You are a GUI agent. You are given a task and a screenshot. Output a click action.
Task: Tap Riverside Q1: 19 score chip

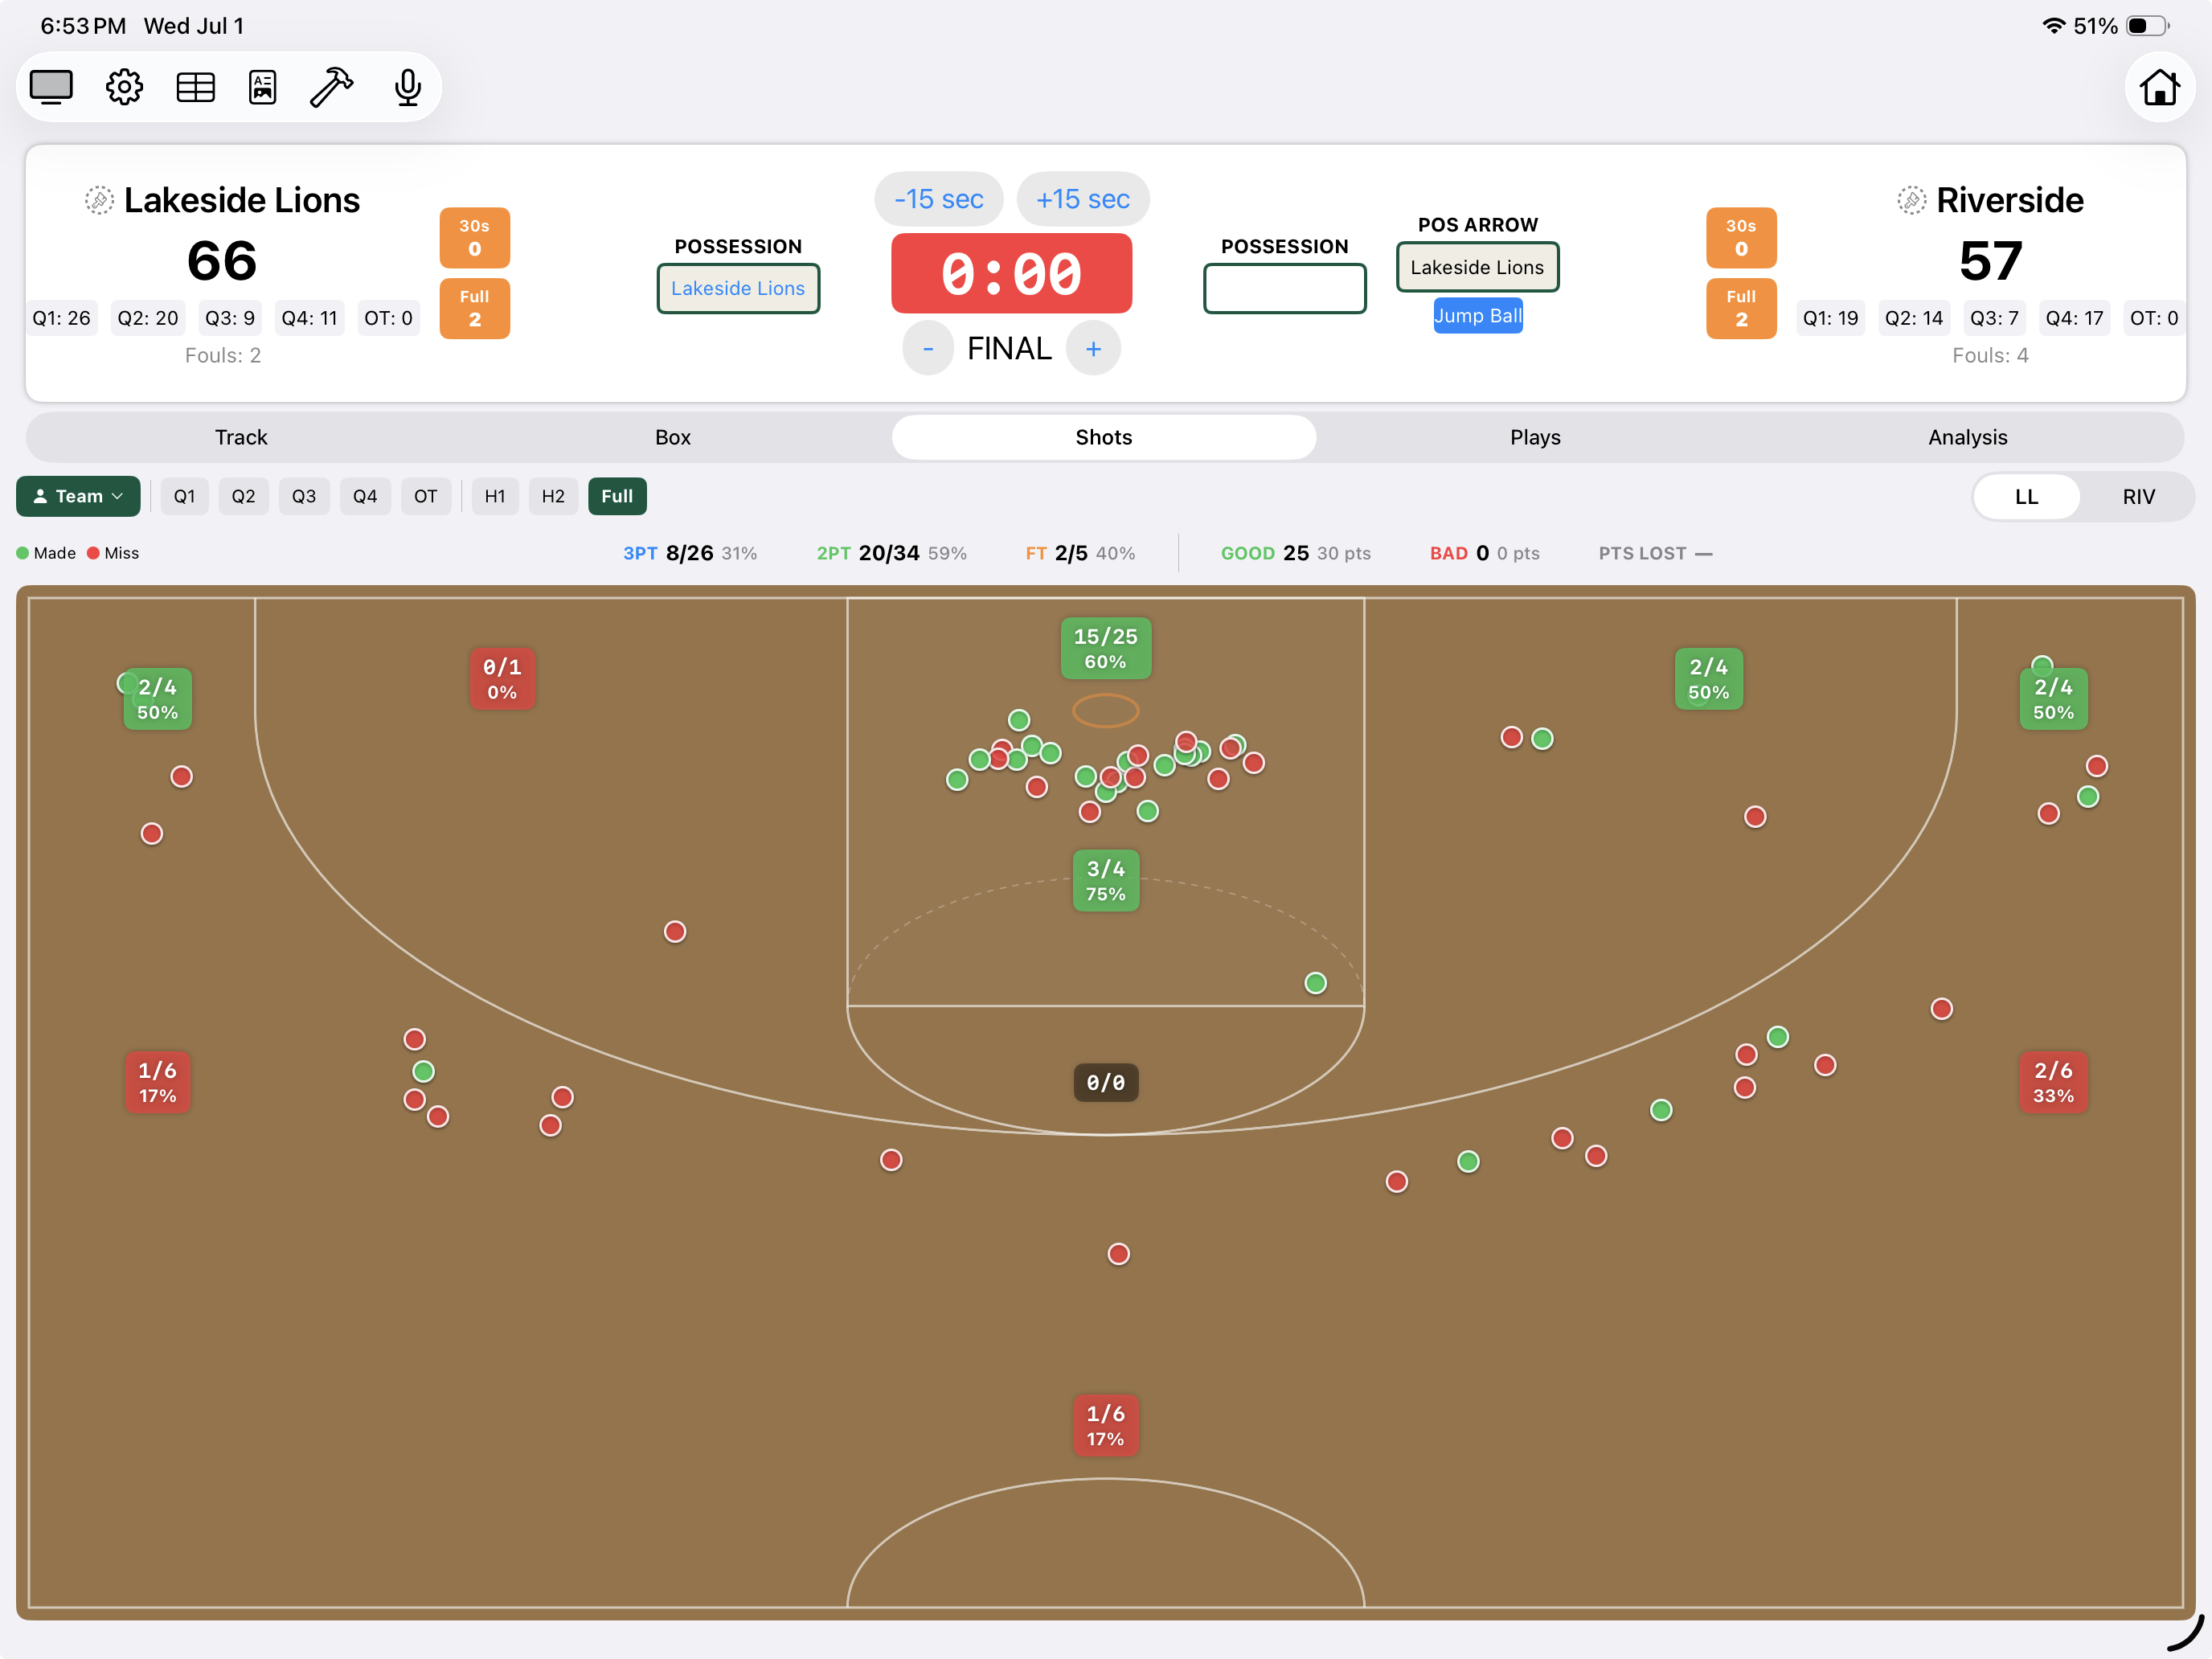pyautogui.click(x=1830, y=318)
